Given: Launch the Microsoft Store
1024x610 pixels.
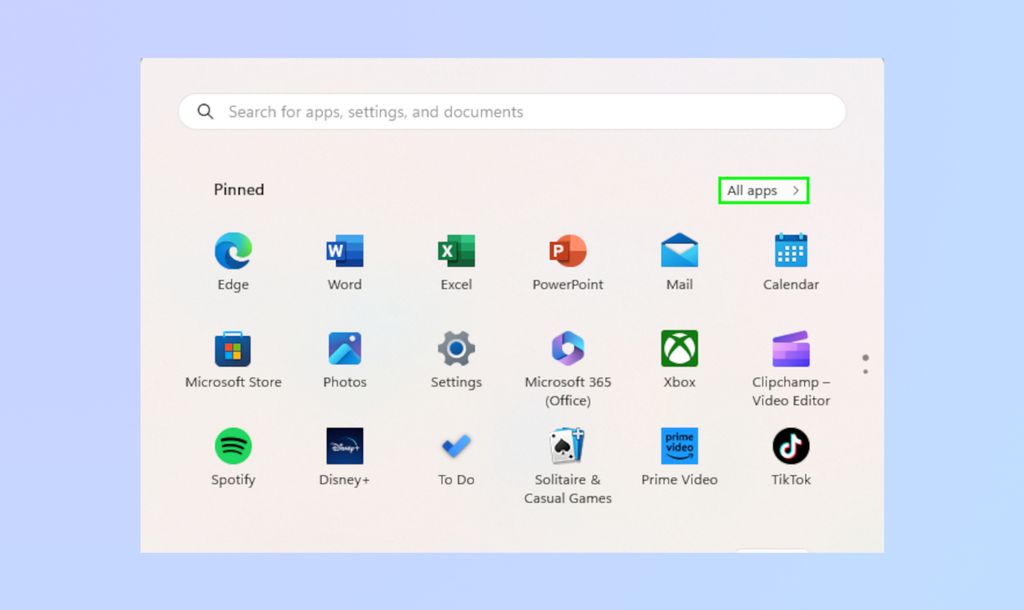Looking at the screenshot, I should (x=232, y=350).
